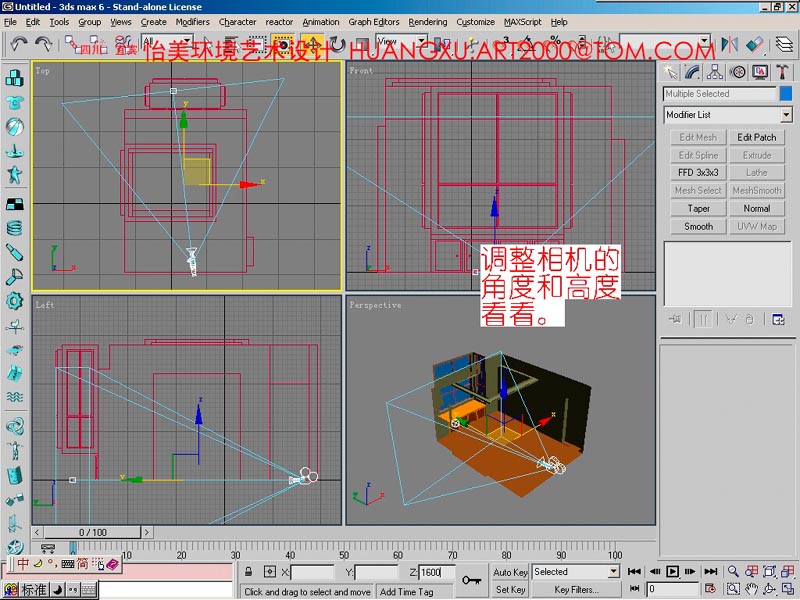Click the Zoom magnifier viewport tool

733,571
